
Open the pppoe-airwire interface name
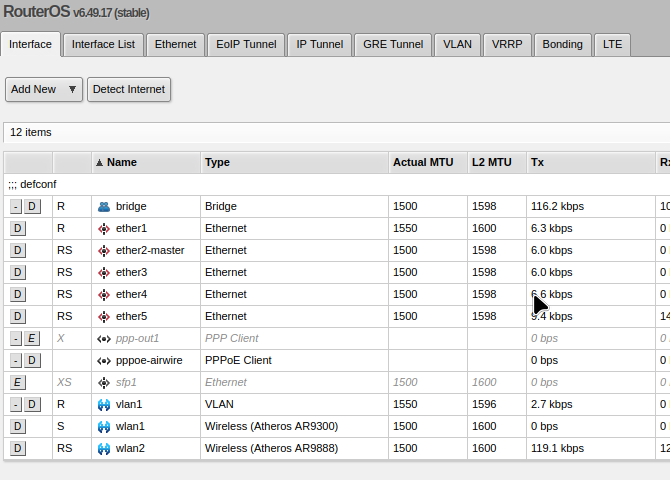pos(149,360)
